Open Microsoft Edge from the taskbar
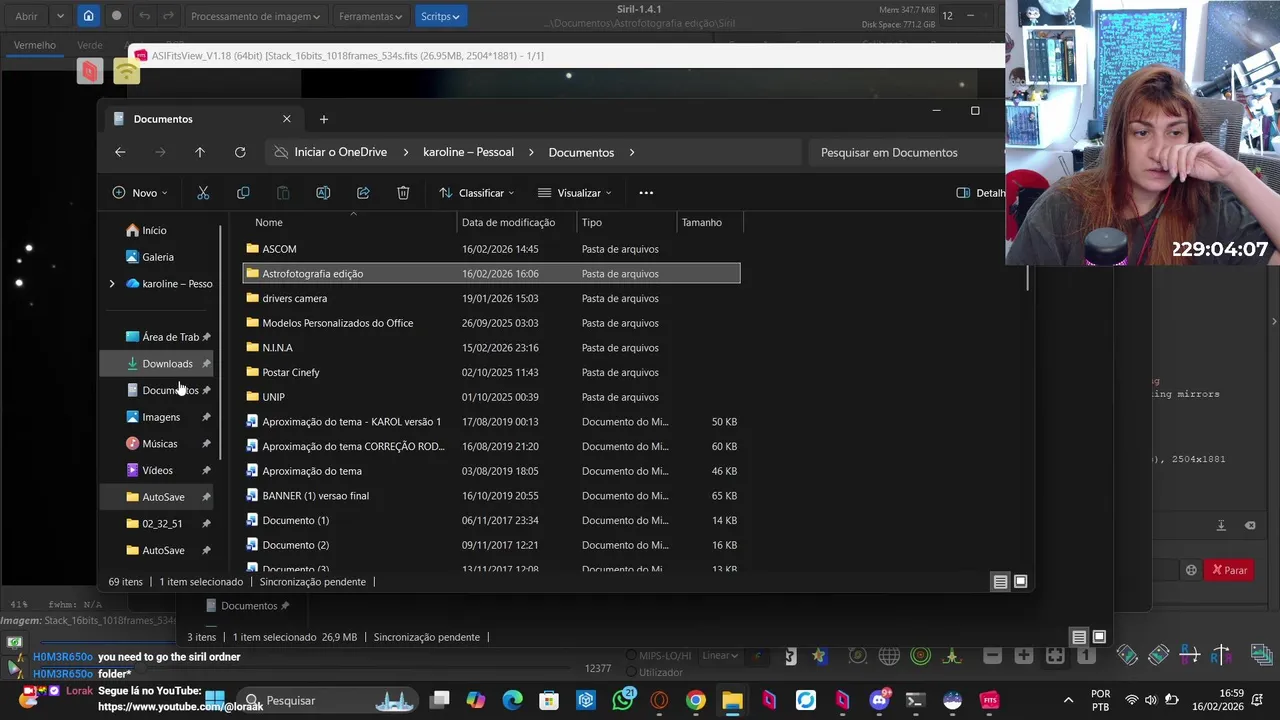1280x720 pixels. [x=512, y=700]
